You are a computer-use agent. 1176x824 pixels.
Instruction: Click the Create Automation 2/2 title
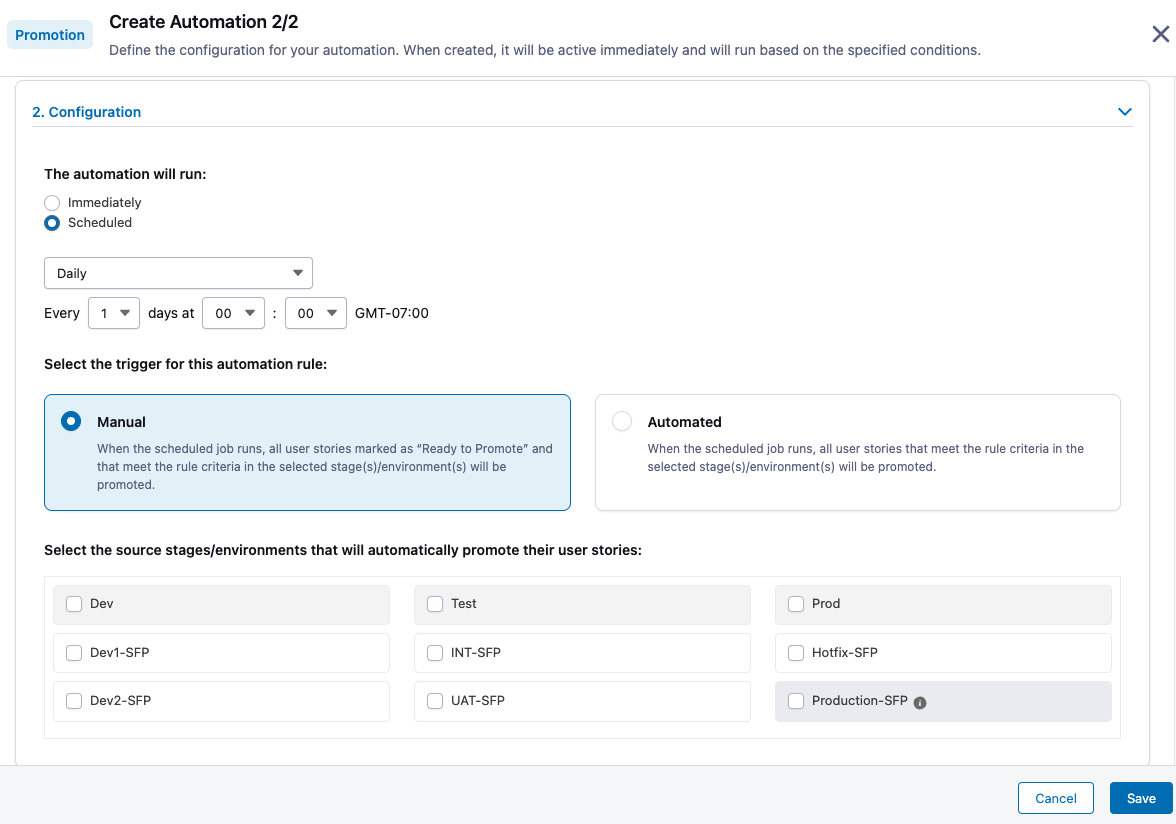coord(204,22)
